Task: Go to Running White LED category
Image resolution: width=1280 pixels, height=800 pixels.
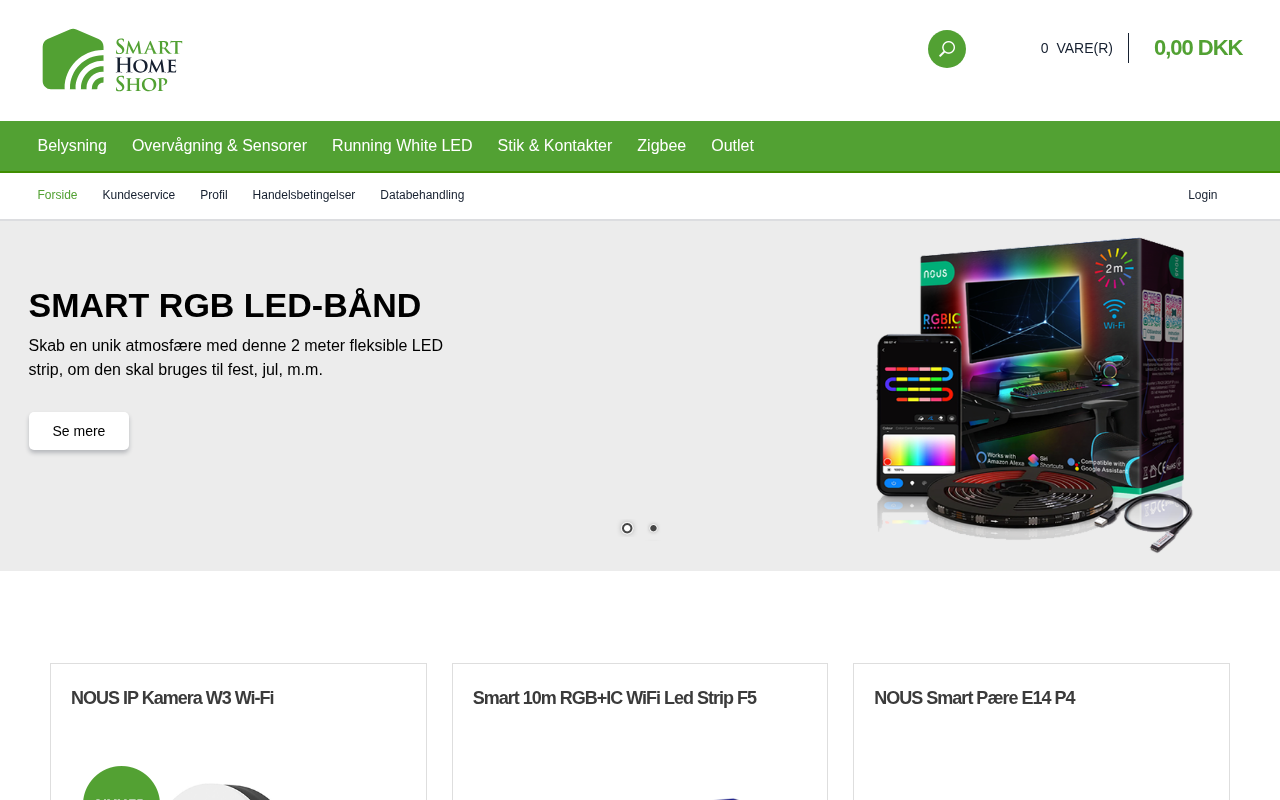Action: [402, 146]
